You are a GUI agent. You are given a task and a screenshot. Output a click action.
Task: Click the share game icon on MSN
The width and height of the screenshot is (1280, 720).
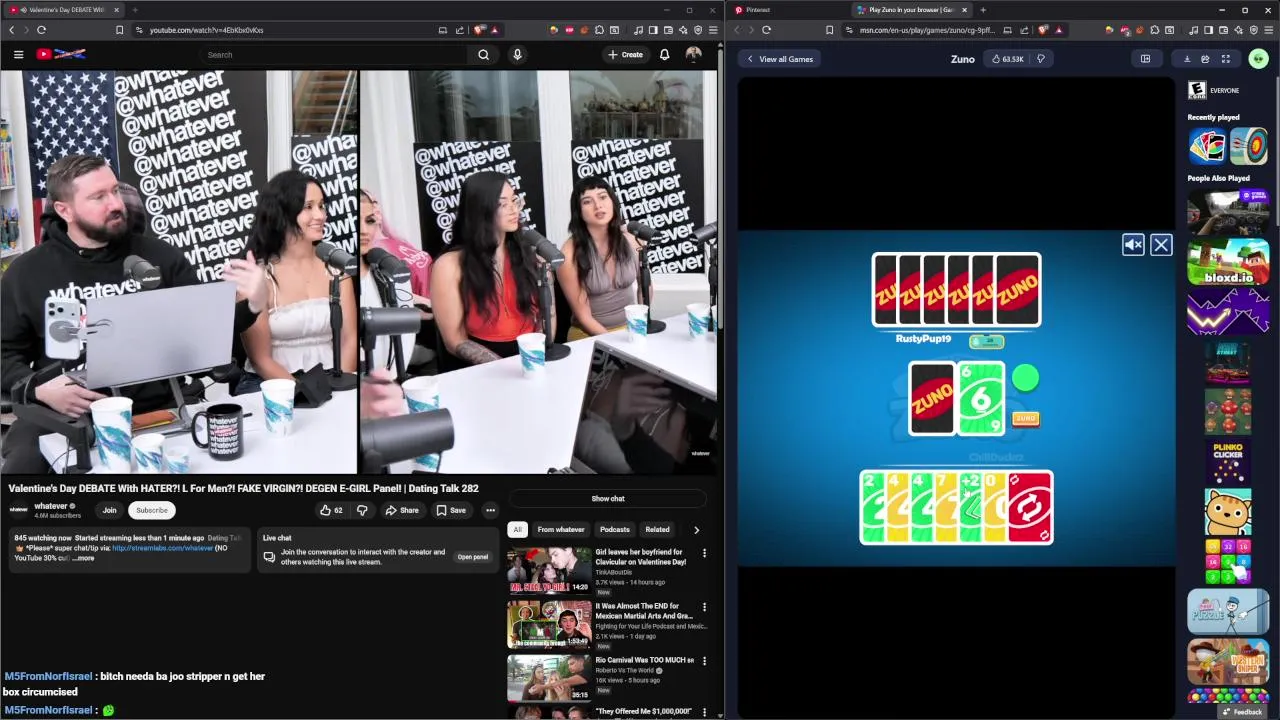pyautogui.click(x=1205, y=59)
